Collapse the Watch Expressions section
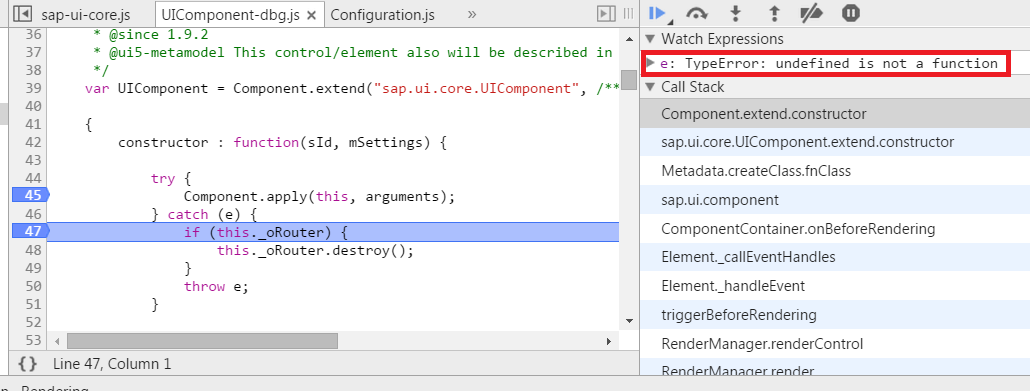 coord(650,39)
